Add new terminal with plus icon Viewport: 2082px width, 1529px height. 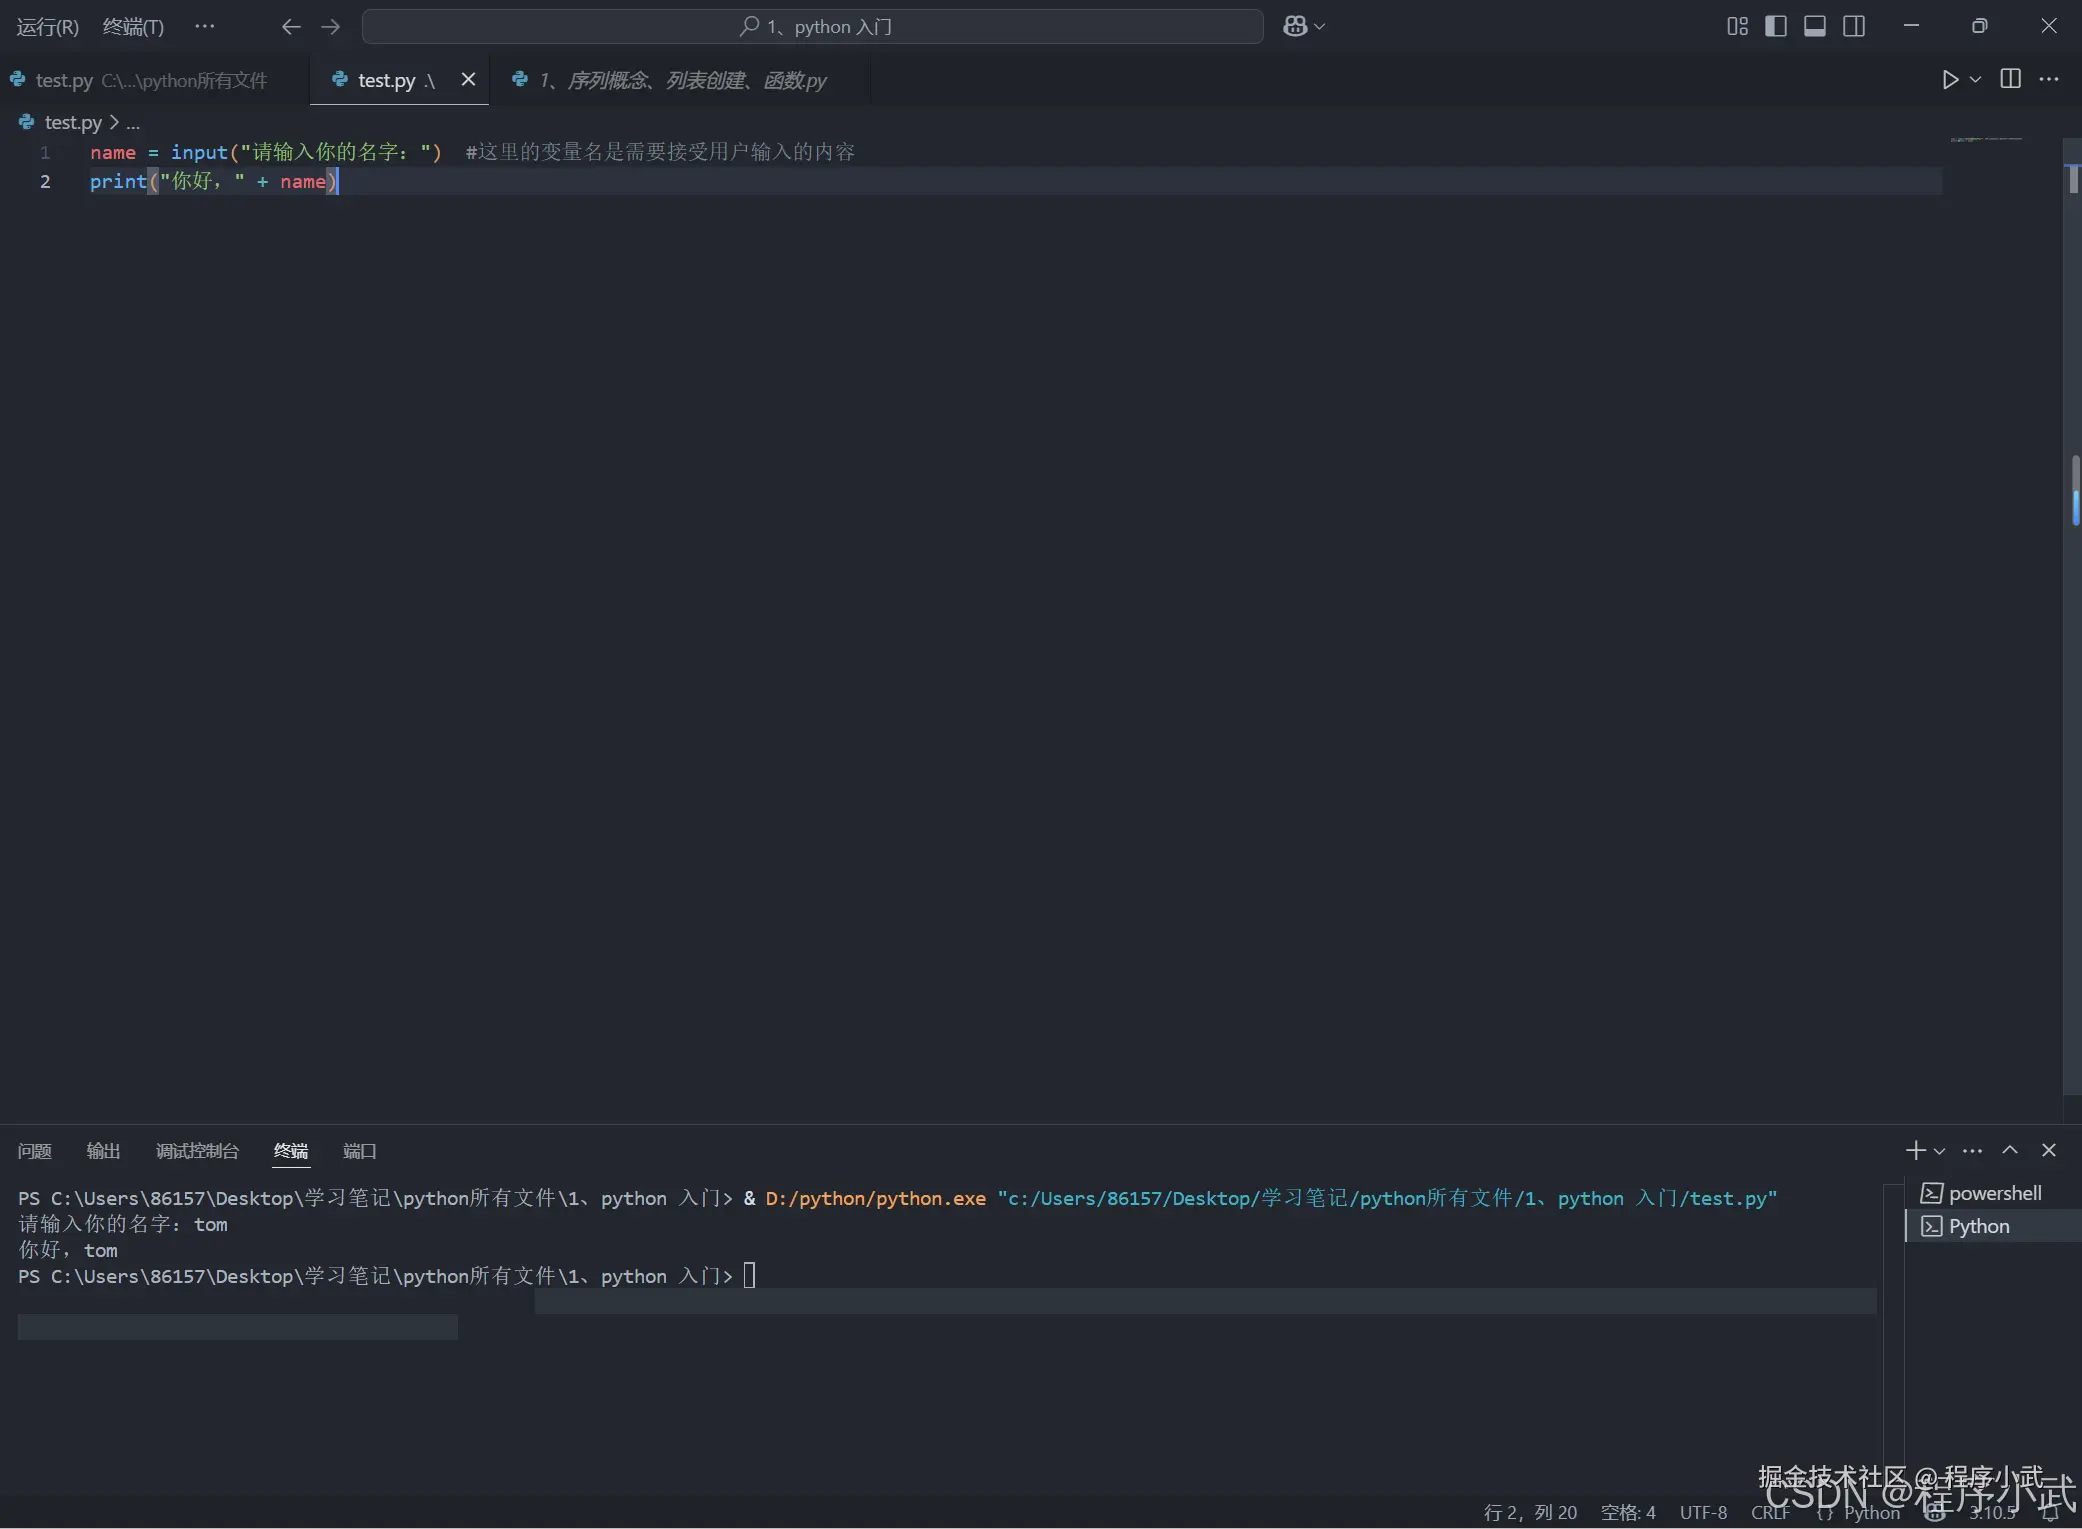pyautogui.click(x=1914, y=1150)
